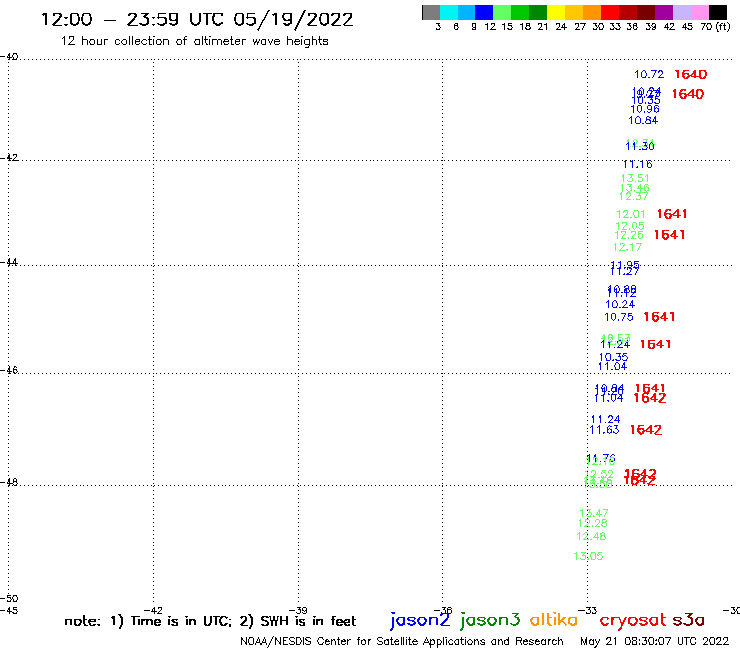The width and height of the screenshot is (740, 650).
Task: Click the green 12.28 wave height
Action: pyautogui.click(x=592, y=523)
